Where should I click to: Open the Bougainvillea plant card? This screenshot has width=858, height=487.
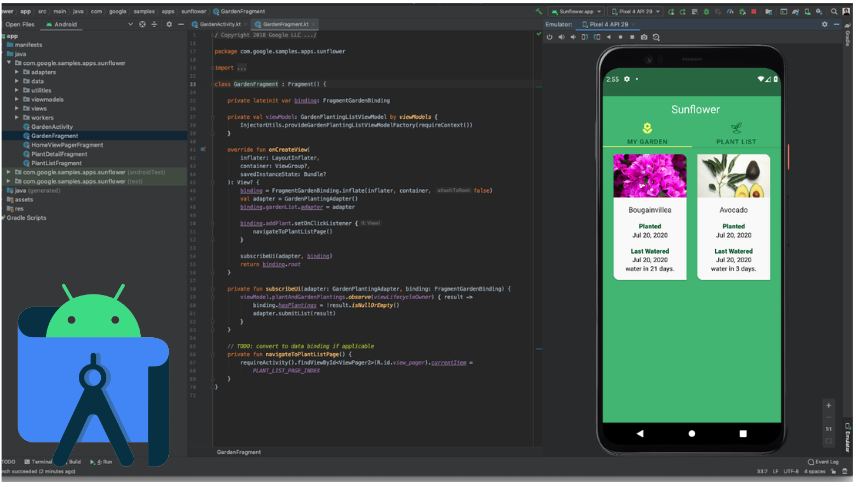coord(650,217)
